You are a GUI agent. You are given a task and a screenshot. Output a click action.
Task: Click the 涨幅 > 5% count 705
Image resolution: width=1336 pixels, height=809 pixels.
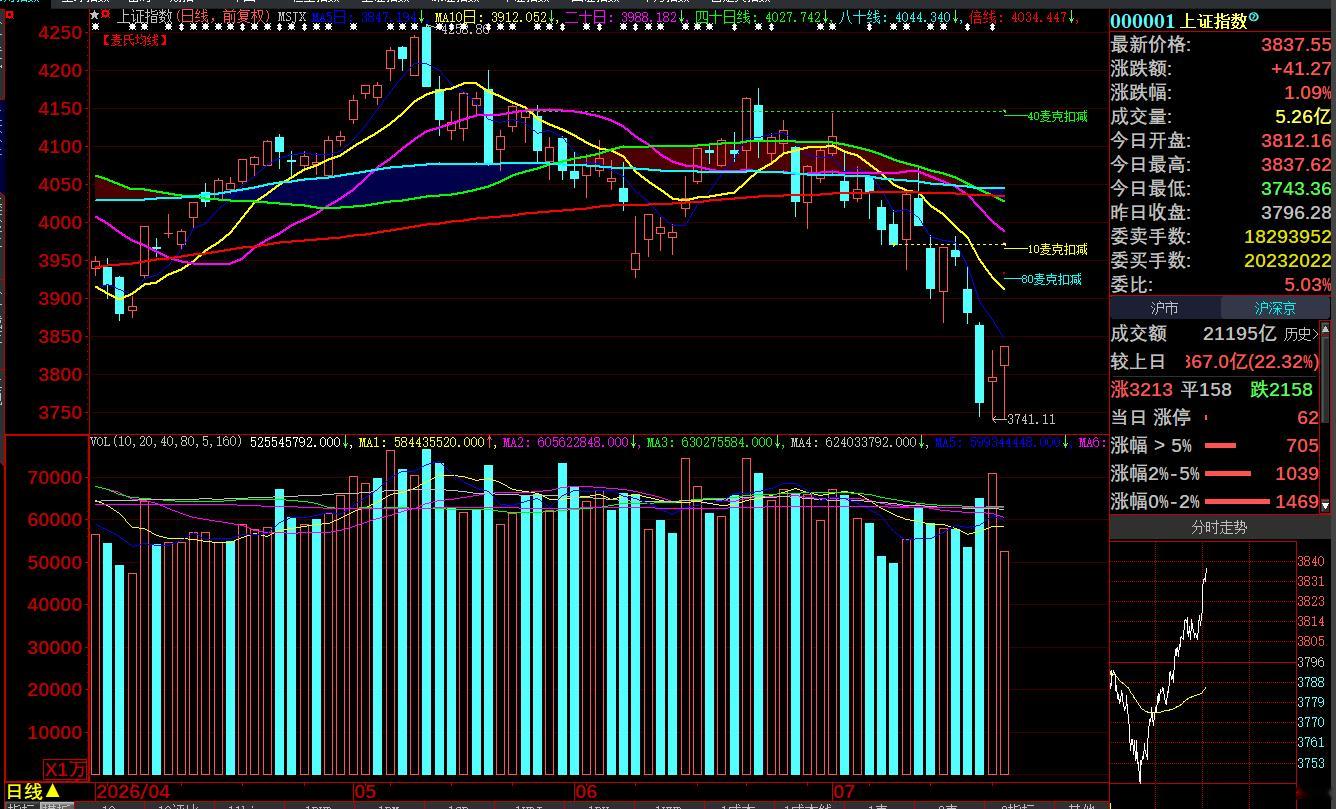click(1302, 446)
